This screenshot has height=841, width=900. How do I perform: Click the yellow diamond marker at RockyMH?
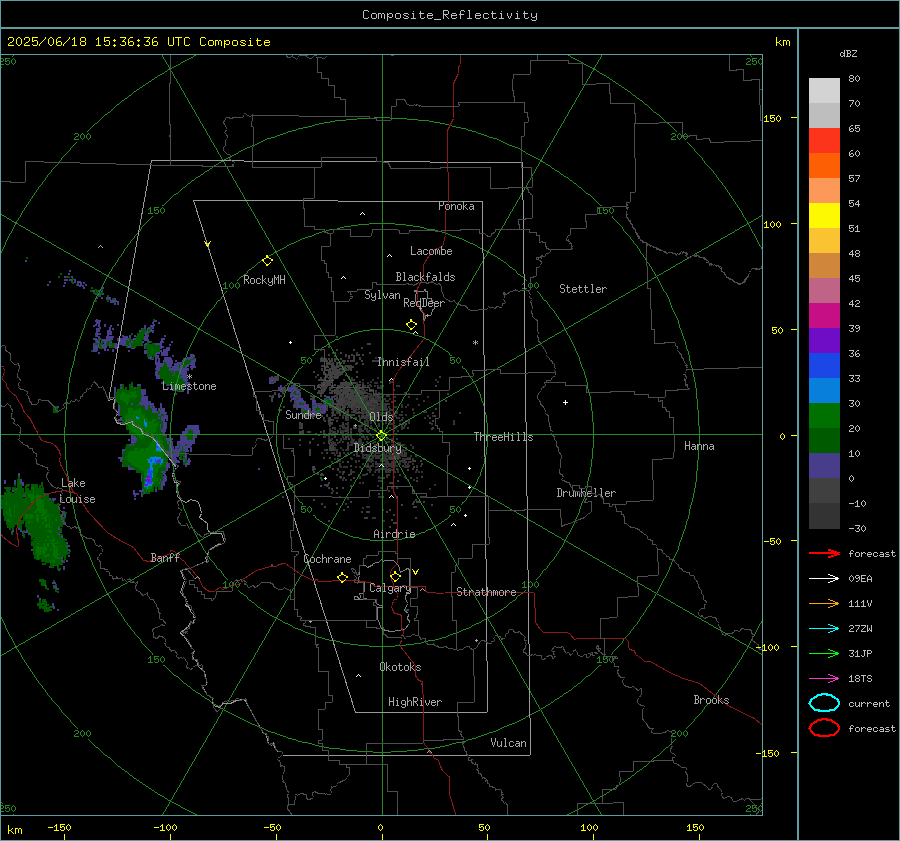[x=267, y=261]
